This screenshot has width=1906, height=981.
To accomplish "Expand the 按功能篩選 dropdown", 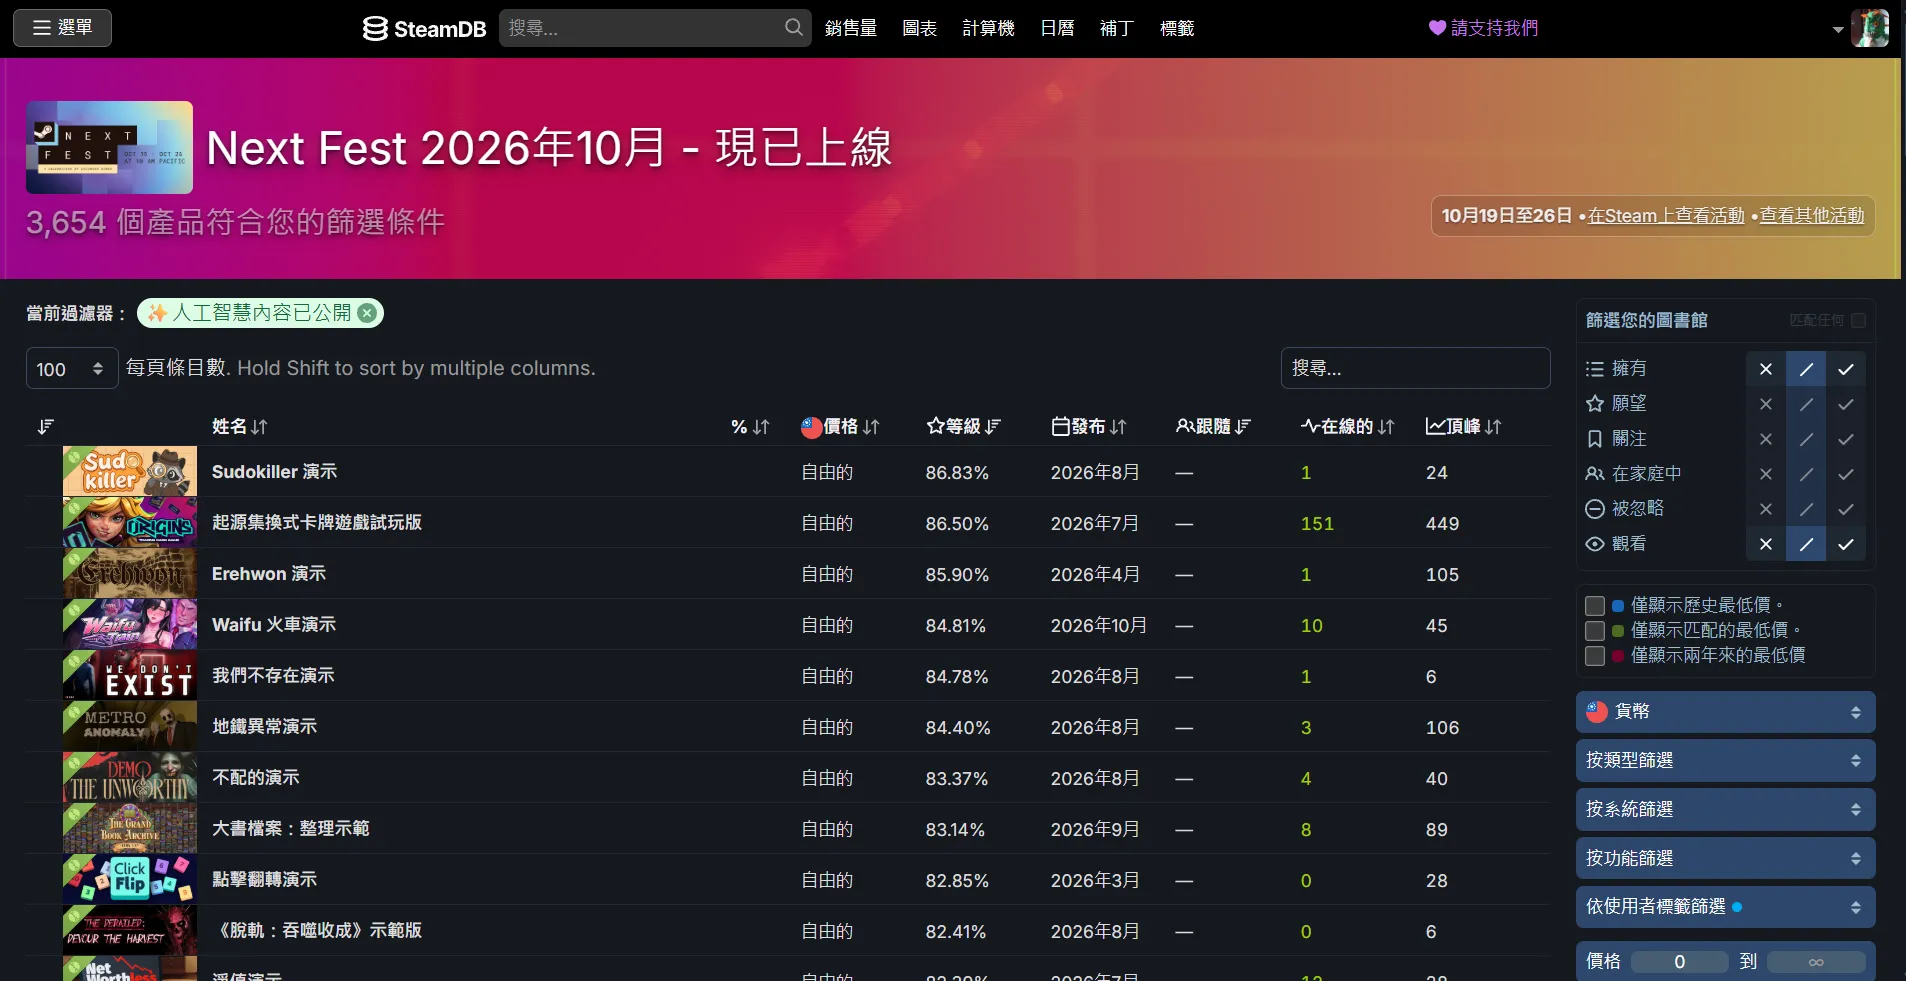I will pos(1725,859).
